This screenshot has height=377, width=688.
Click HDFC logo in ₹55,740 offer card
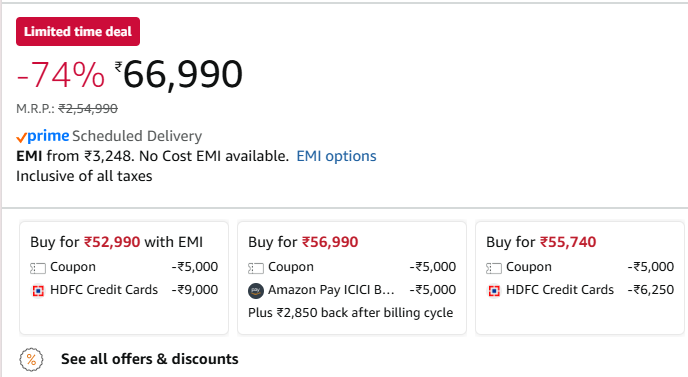[494, 291]
